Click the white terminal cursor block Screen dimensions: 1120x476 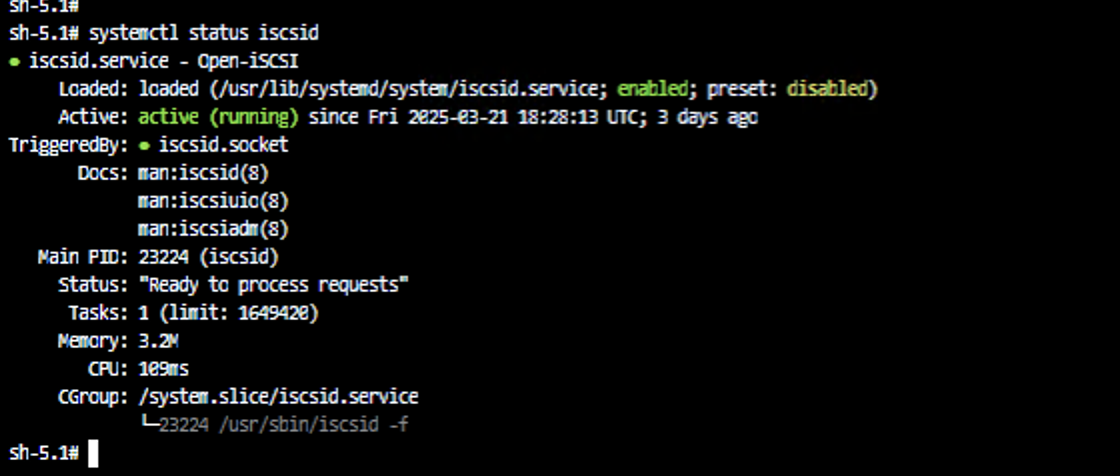point(93,453)
